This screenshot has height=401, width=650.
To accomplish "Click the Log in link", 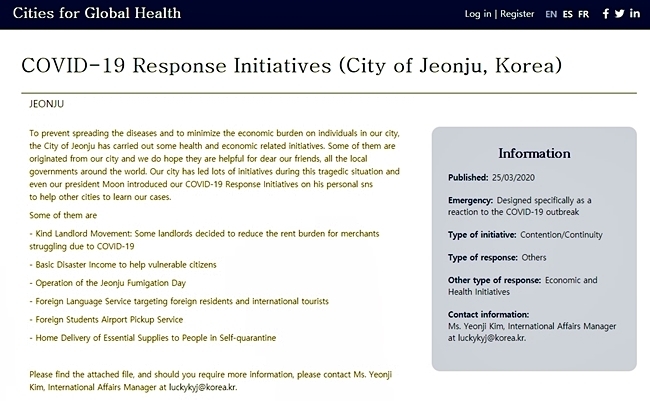I will pos(478,14).
